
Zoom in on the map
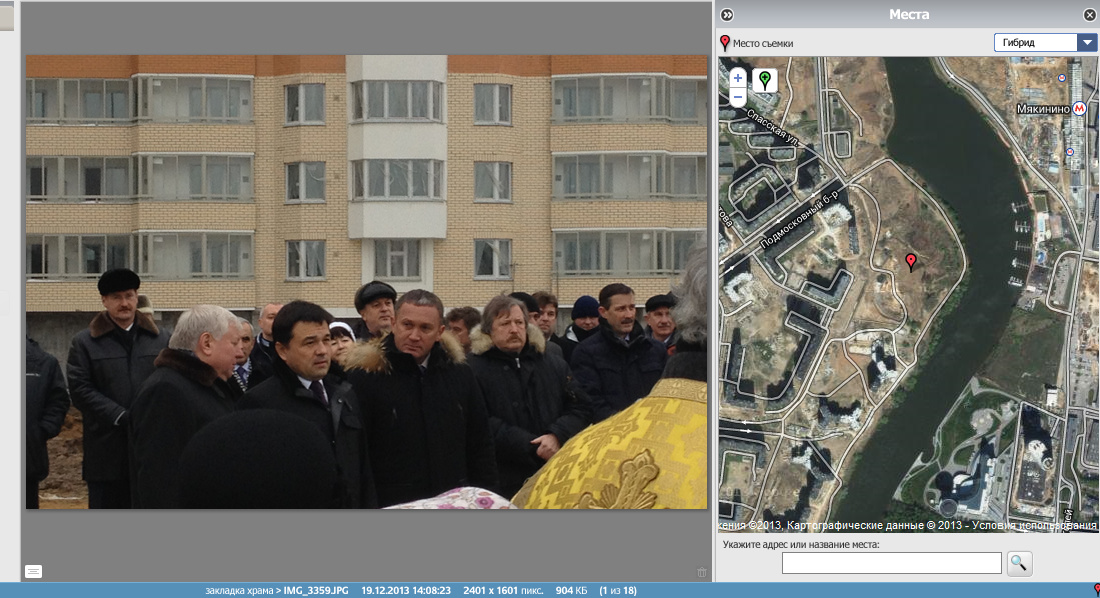point(738,77)
